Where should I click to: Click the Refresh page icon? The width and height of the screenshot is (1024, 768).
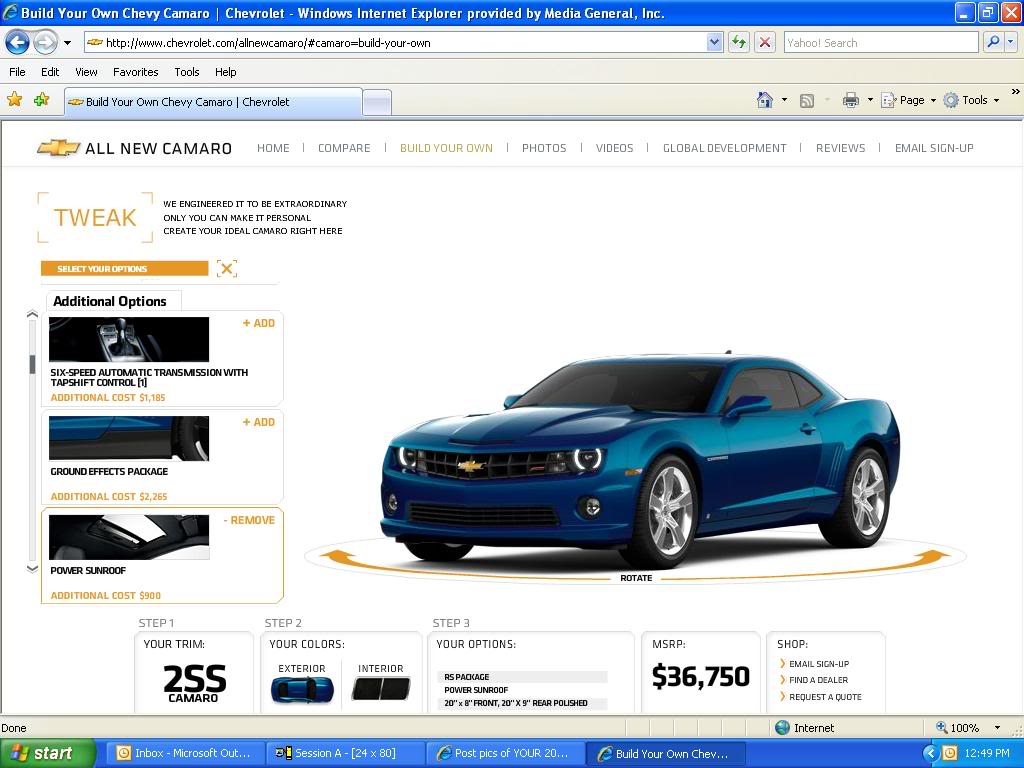tap(739, 43)
